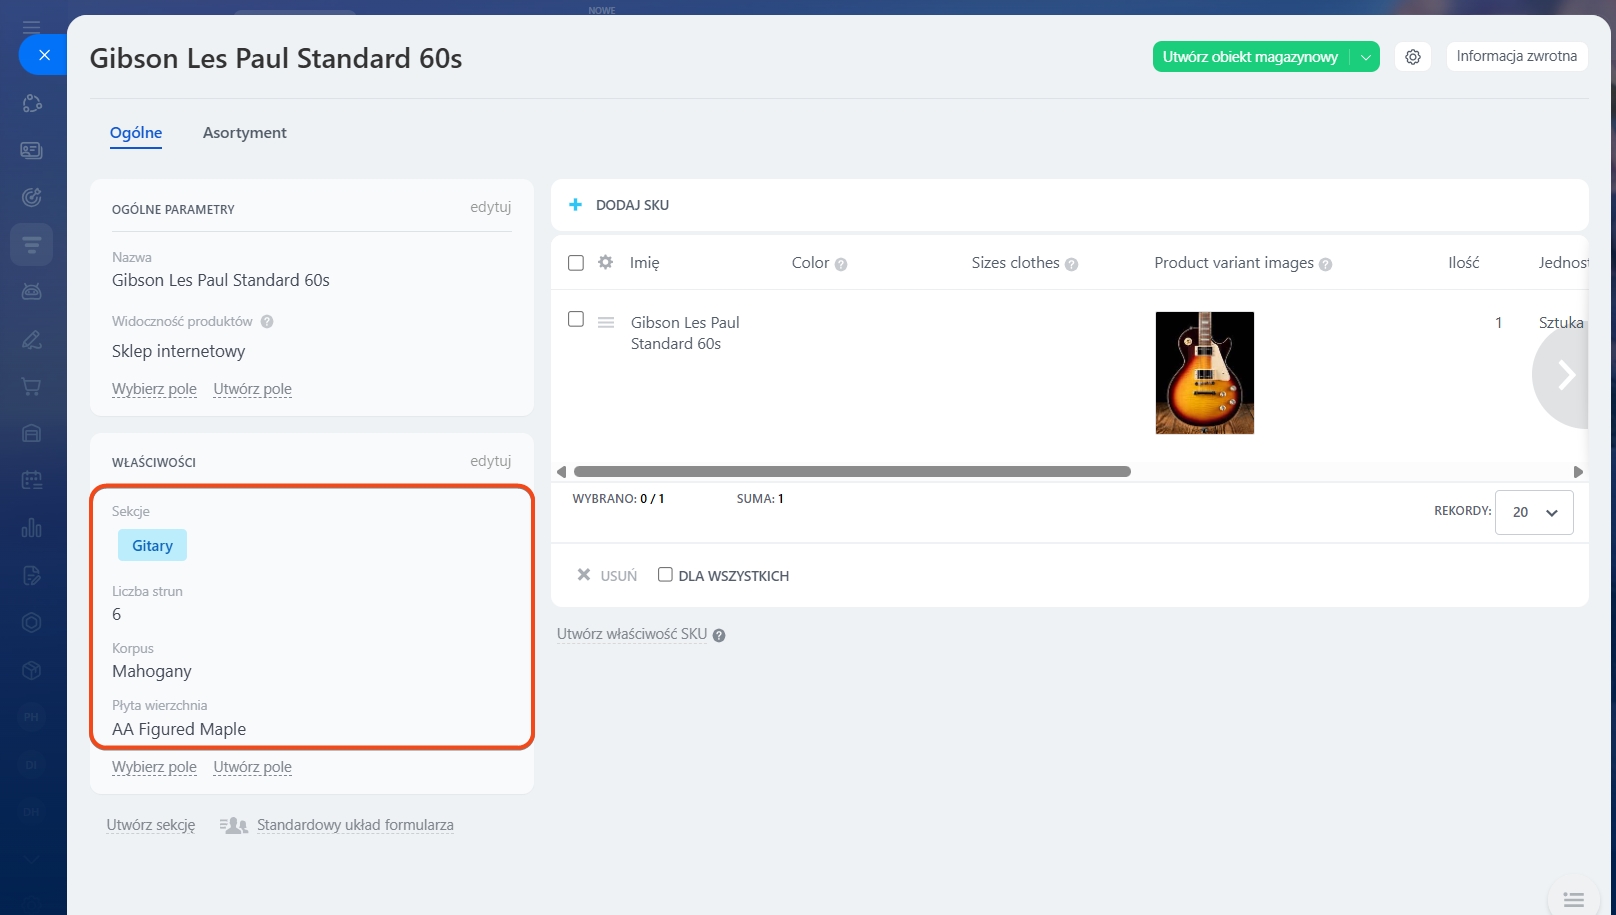This screenshot has width=1616, height=915.
Task: Open the CRM funnel sidebar icon
Action: pyautogui.click(x=32, y=244)
